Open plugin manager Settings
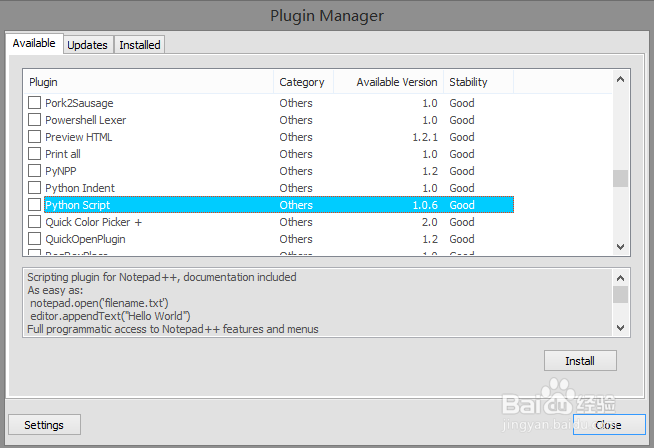654x448 pixels. 44,425
